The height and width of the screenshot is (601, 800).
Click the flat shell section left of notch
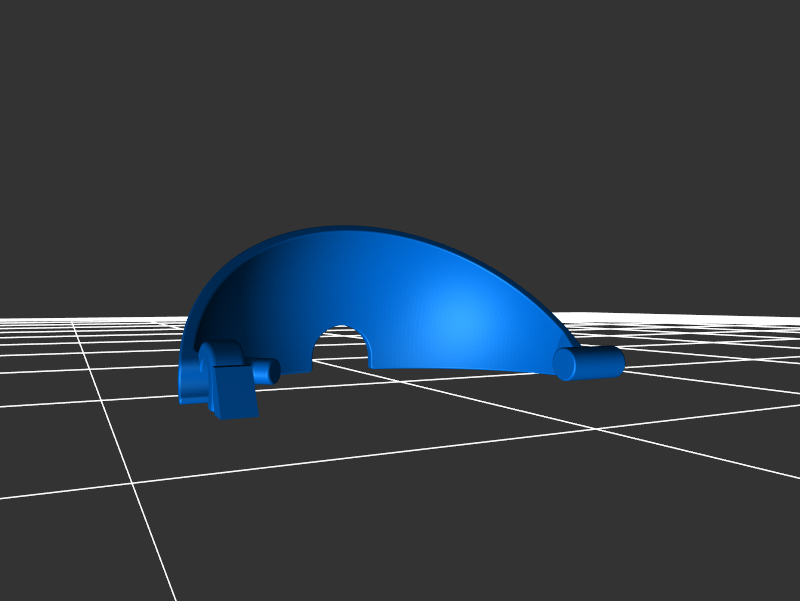click(x=296, y=358)
